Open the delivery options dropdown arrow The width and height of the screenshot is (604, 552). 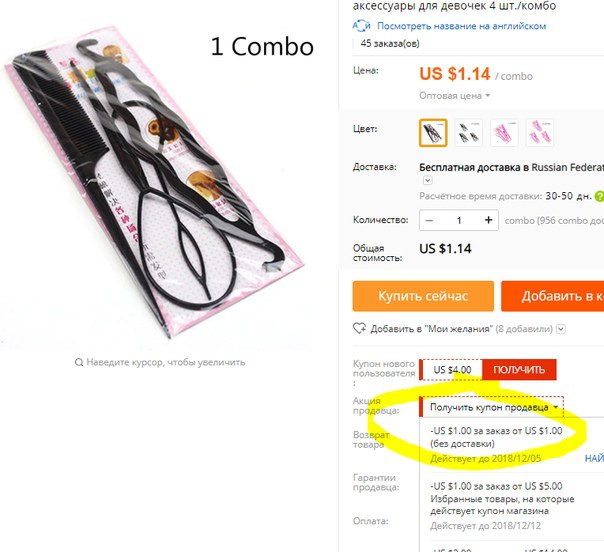coord(428,180)
